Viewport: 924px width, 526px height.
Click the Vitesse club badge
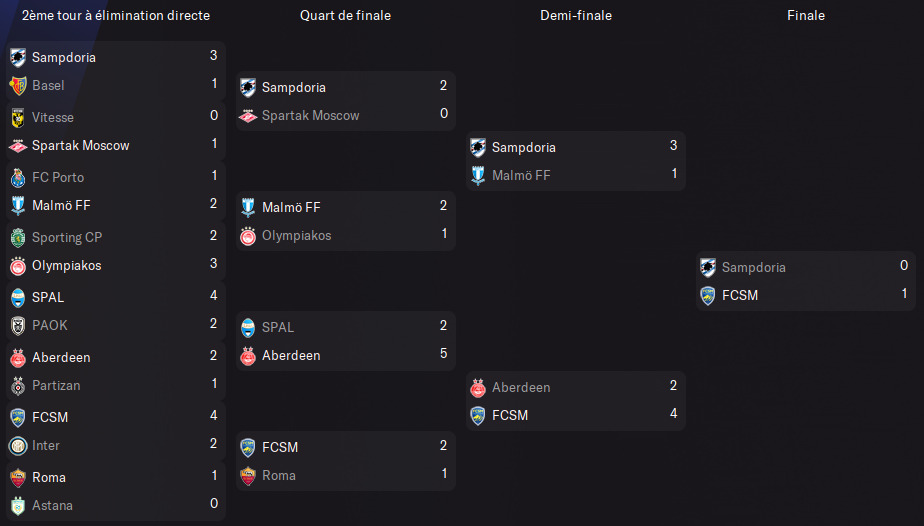pyautogui.click(x=18, y=118)
